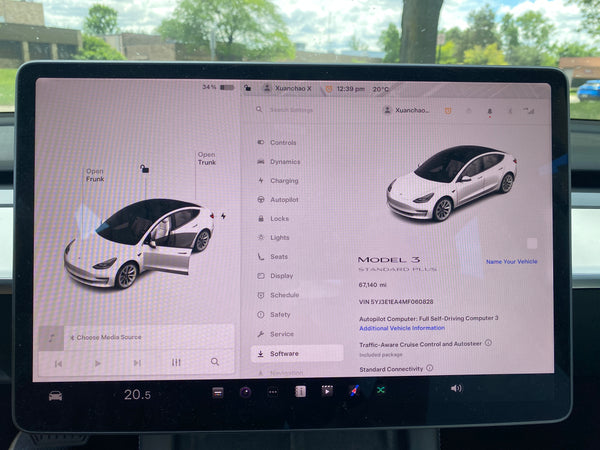600x450 pixels.
Task: Tap Choose Media Source
Action: pos(106,337)
